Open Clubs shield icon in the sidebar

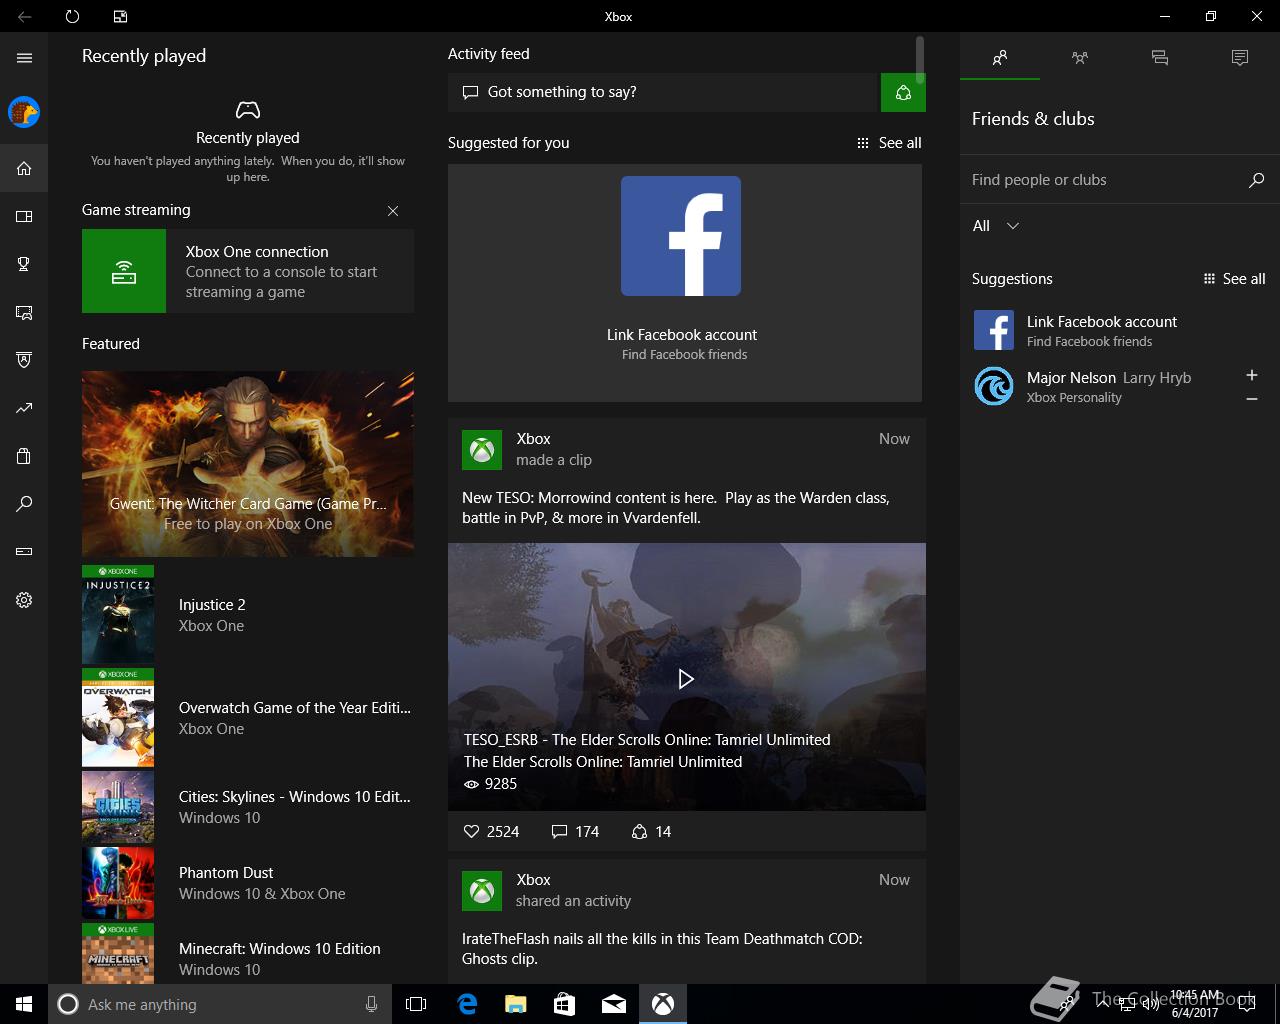coord(24,360)
